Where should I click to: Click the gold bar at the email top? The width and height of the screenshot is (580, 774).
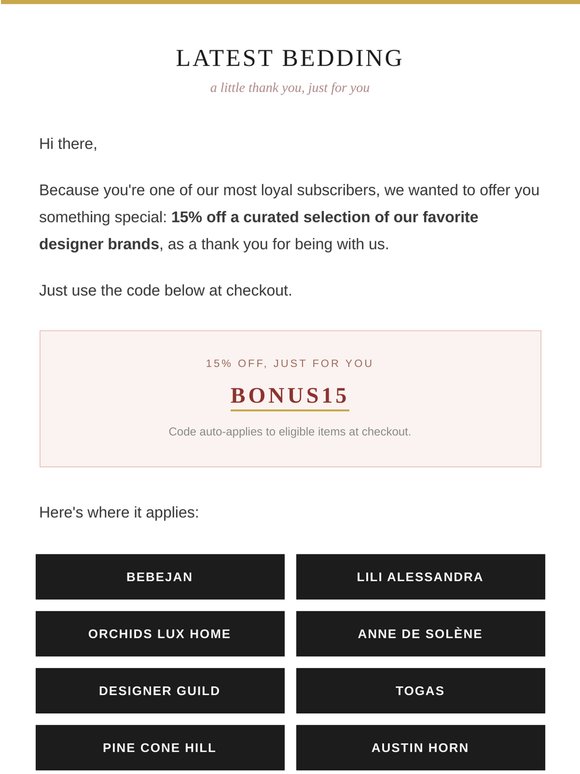tap(290, 2)
